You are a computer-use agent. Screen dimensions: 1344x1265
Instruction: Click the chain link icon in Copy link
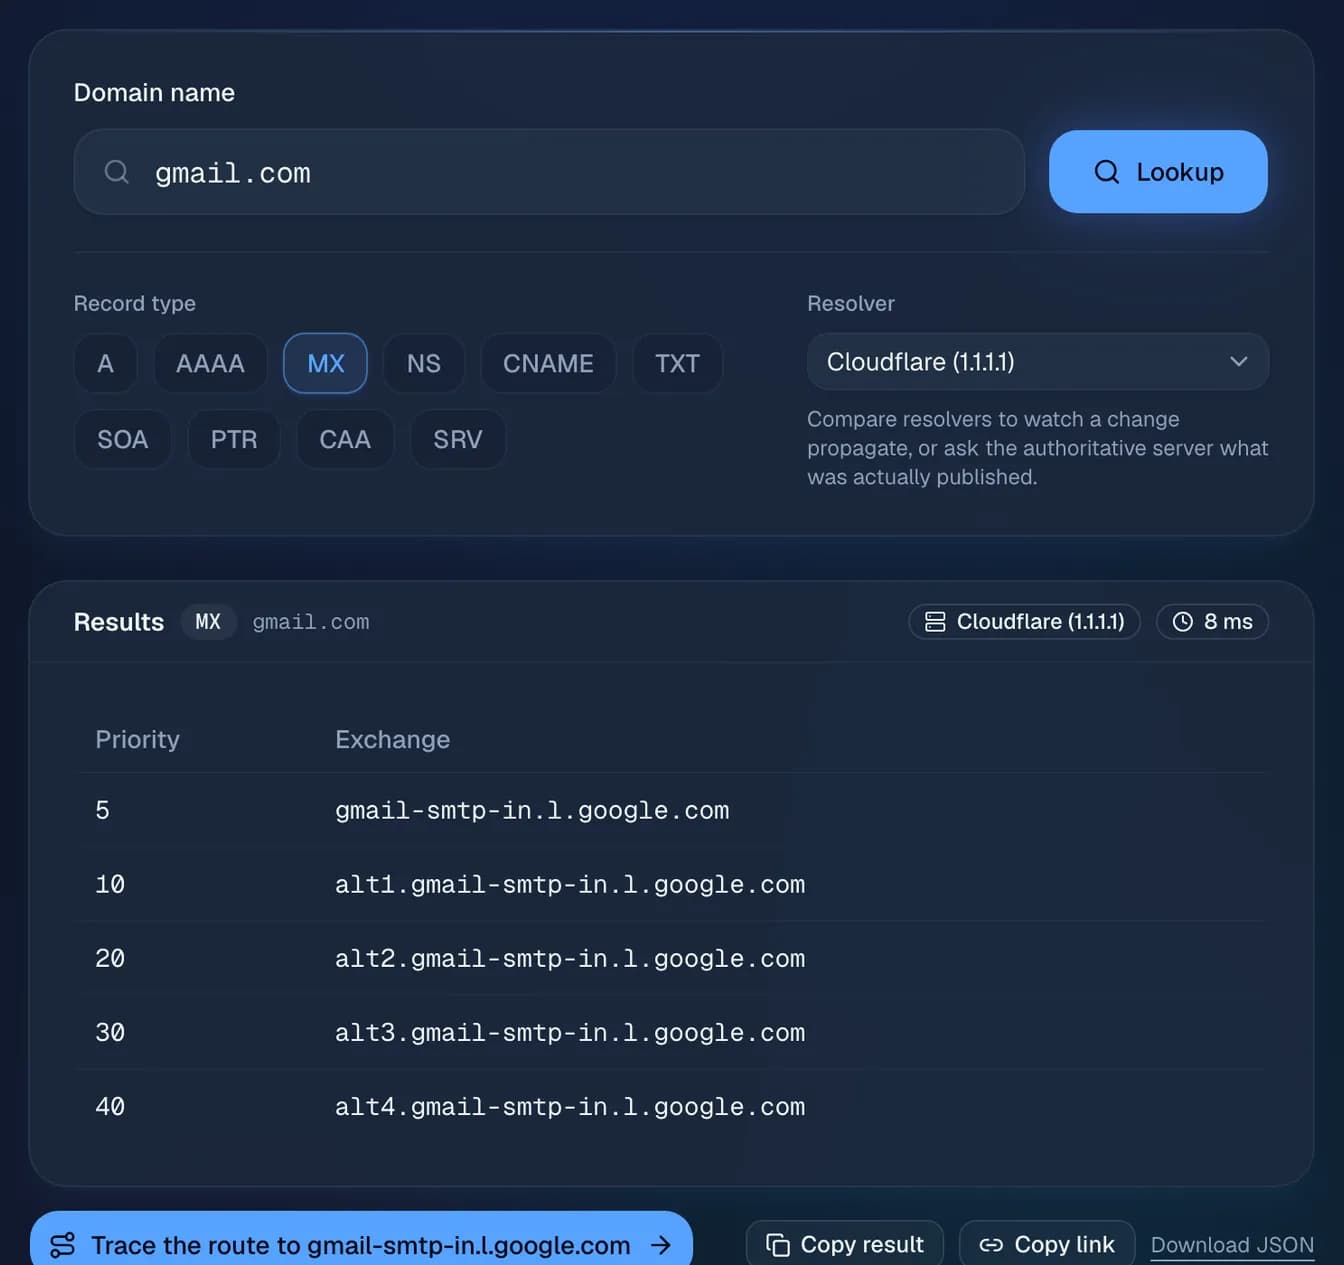(x=991, y=1245)
